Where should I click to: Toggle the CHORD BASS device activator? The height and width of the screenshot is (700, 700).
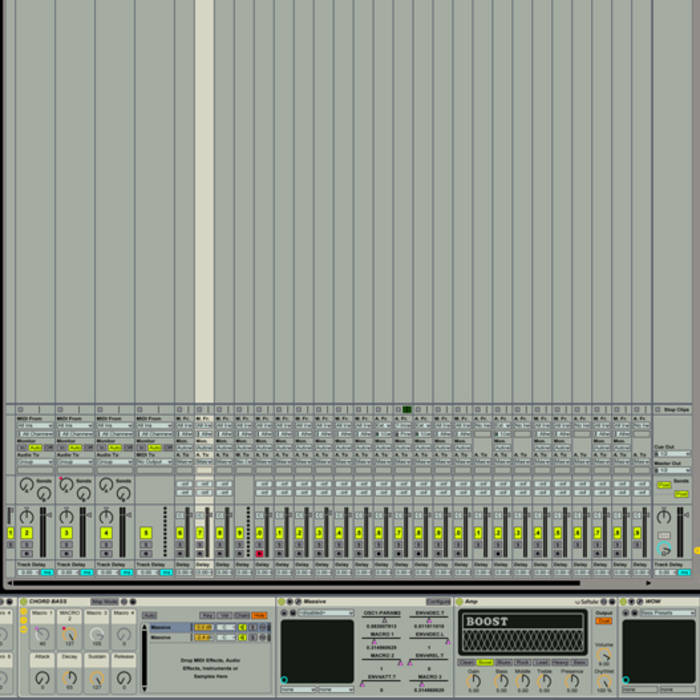[x=22, y=602]
